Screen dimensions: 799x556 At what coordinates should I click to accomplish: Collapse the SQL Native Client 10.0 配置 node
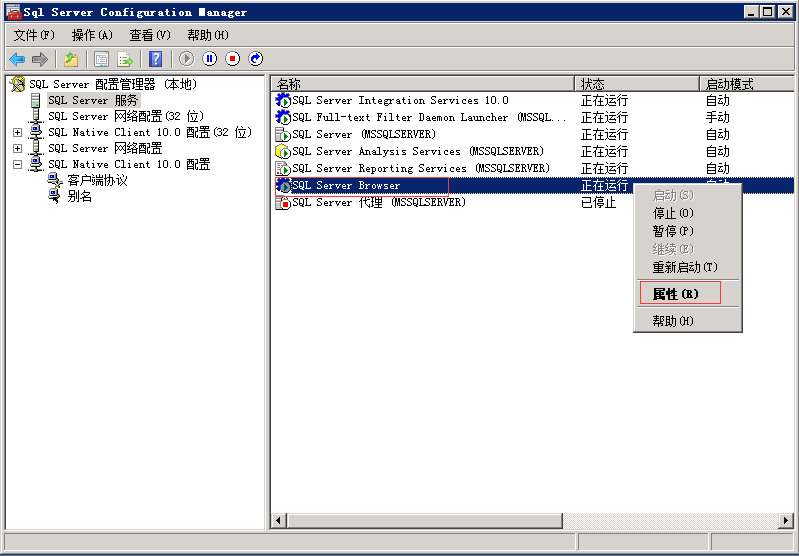18,165
